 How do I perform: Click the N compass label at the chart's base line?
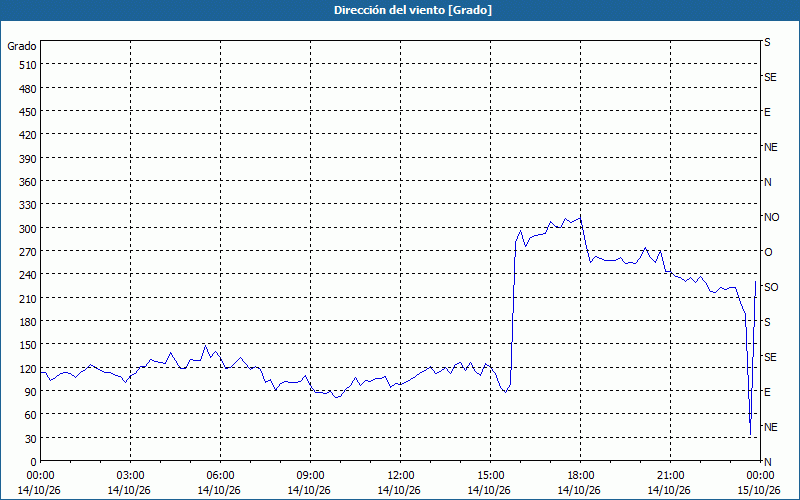point(767,462)
